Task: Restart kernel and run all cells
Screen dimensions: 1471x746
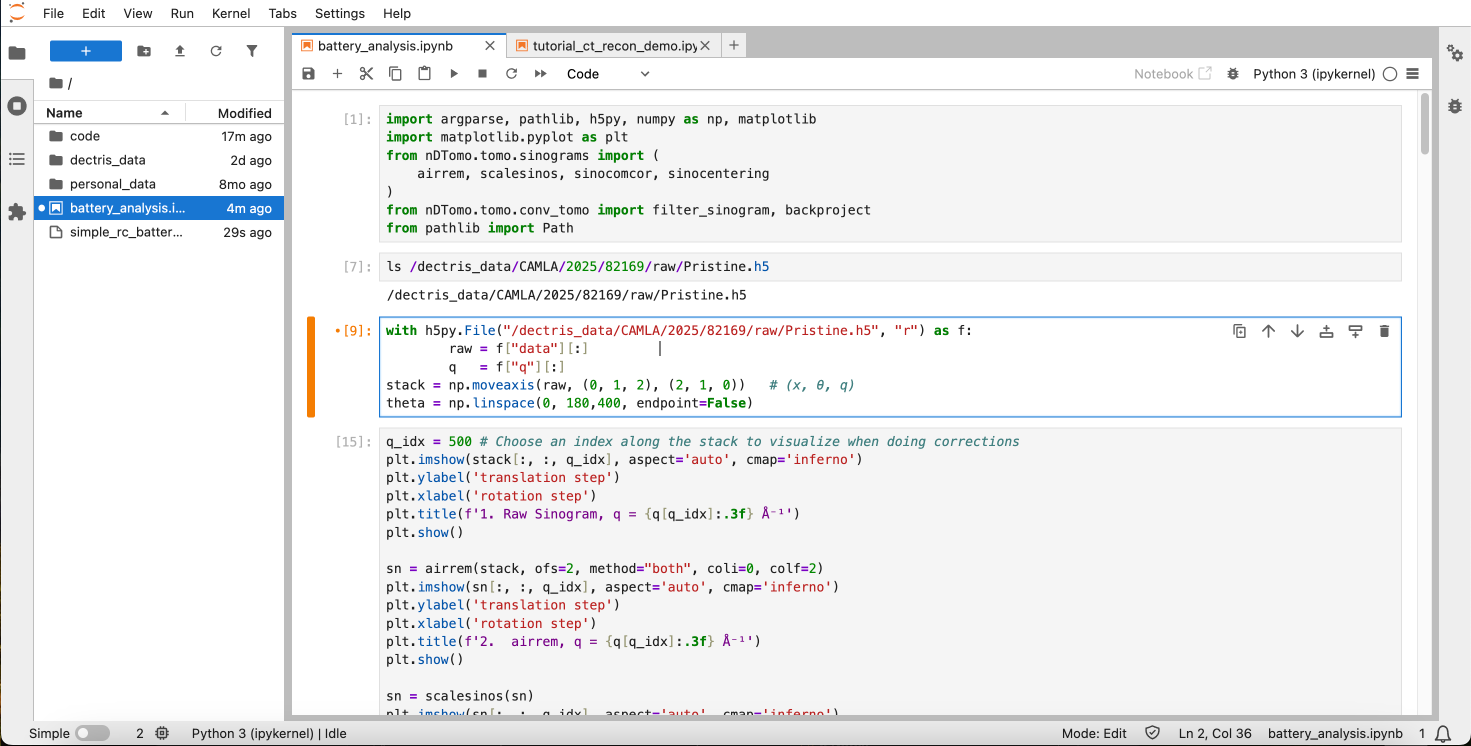Action: pyautogui.click(x=541, y=74)
